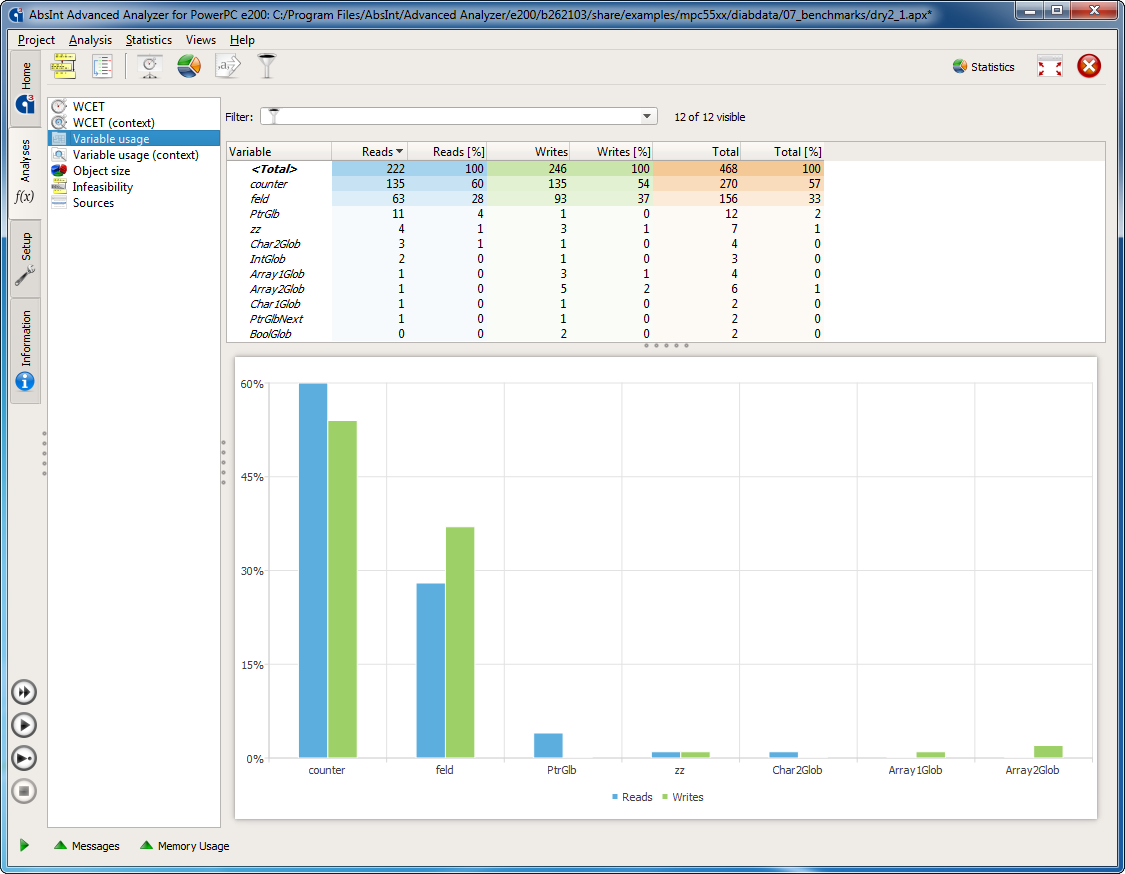Open the Help menu

tap(243, 40)
